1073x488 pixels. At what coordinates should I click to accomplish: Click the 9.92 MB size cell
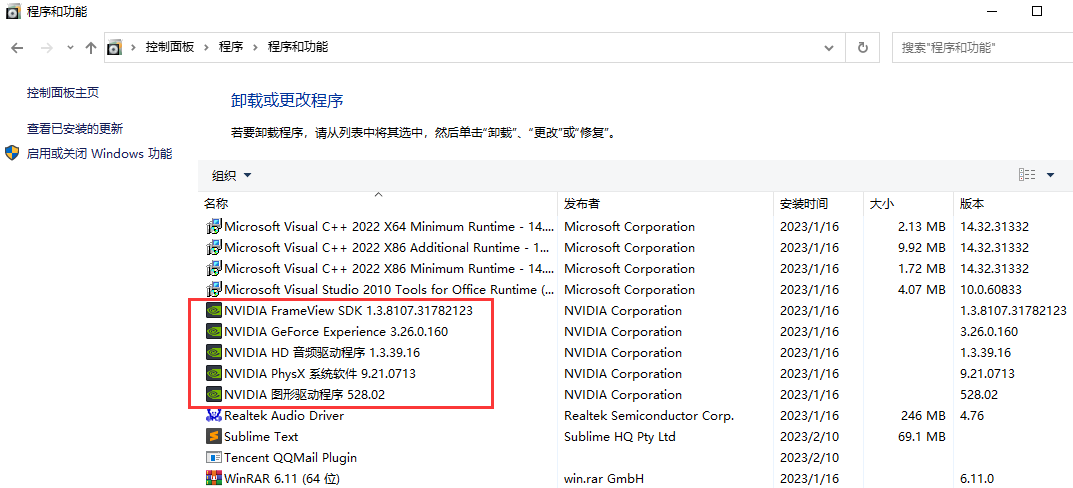point(921,248)
